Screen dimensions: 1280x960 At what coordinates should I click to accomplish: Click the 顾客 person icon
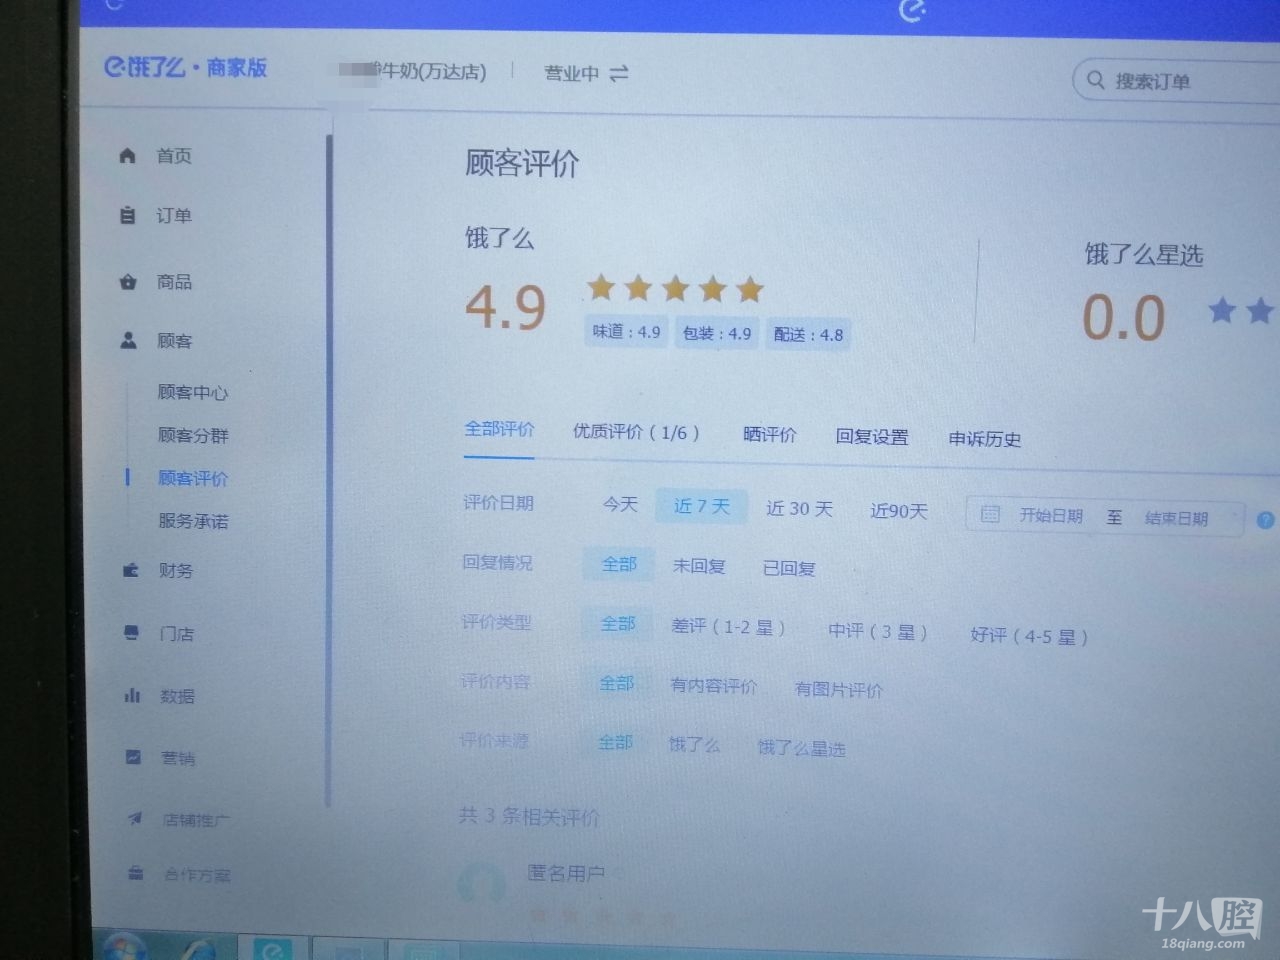pos(128,341)
